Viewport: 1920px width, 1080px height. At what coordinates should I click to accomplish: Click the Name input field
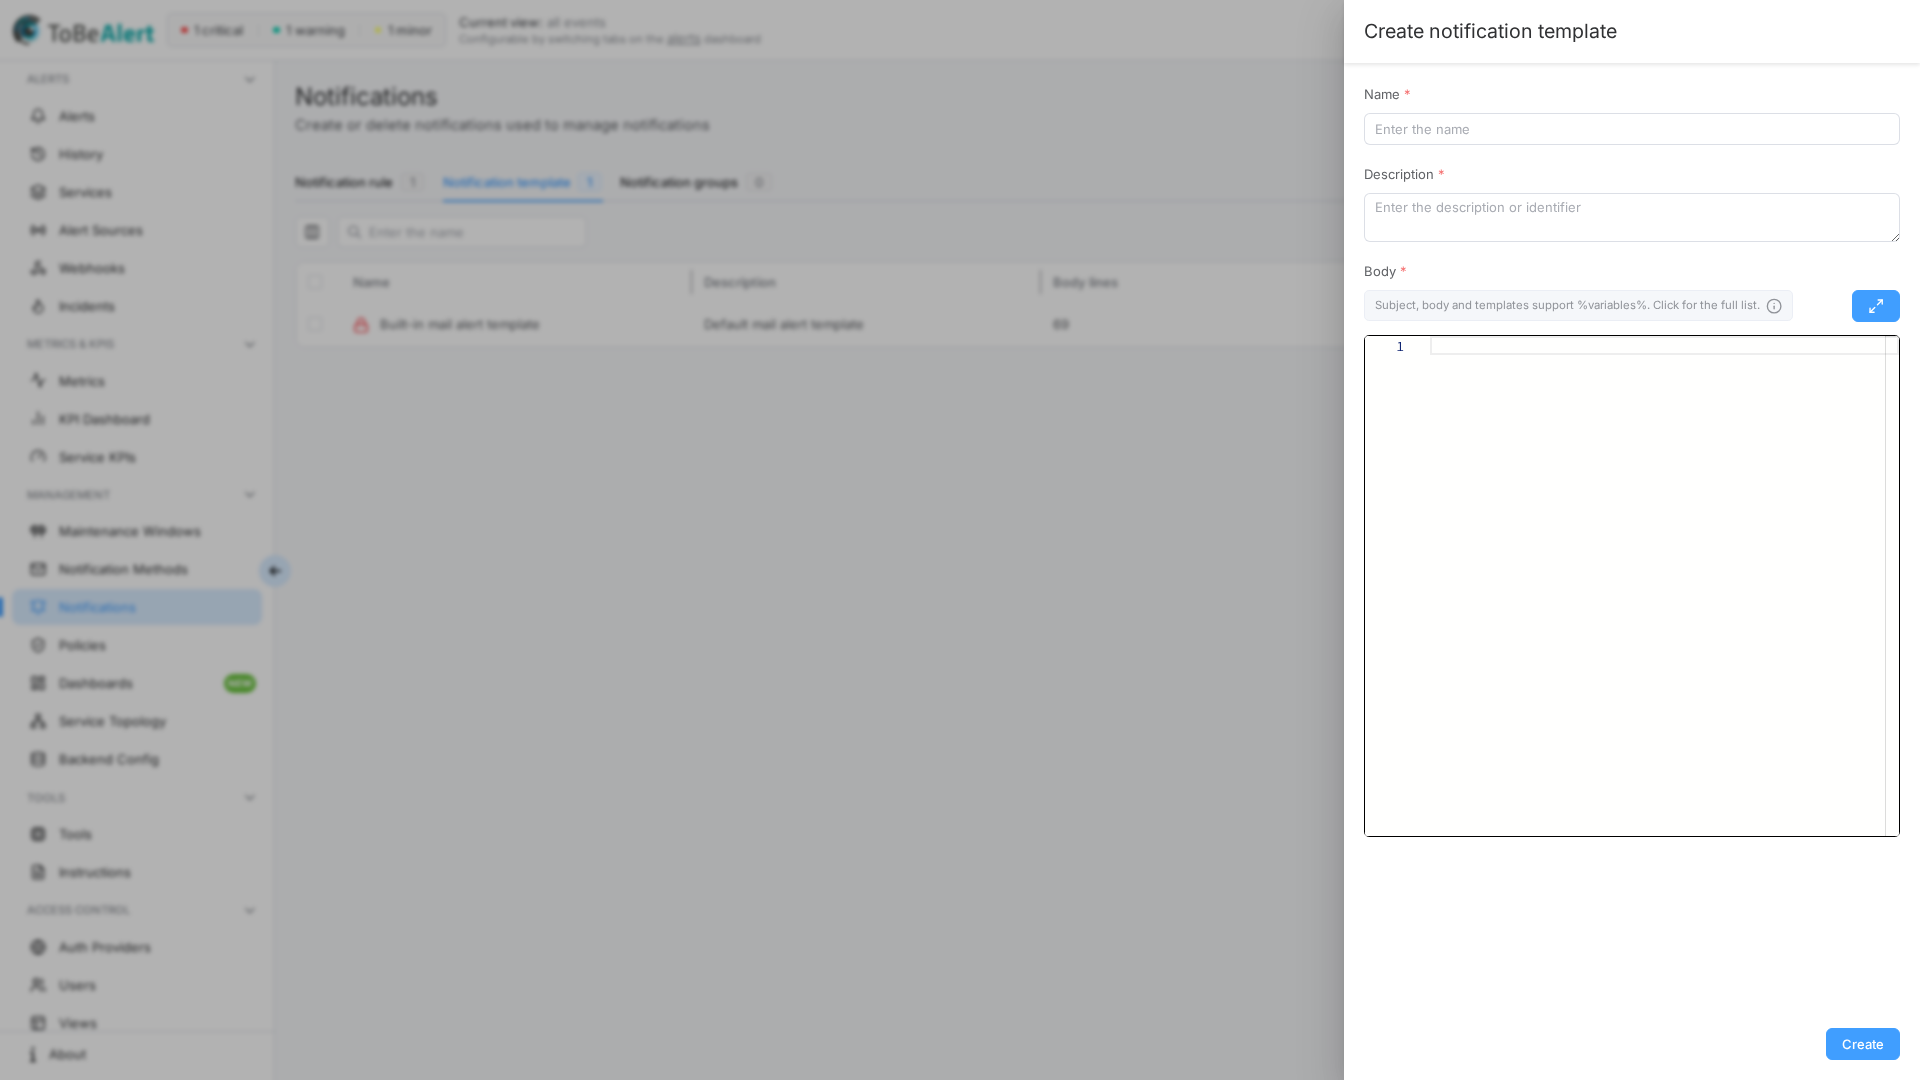(x=1631, y=129)
